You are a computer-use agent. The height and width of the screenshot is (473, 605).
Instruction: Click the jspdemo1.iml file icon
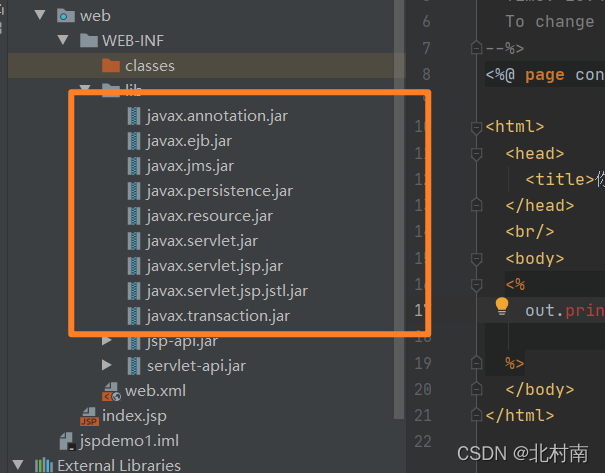[67, 441]
